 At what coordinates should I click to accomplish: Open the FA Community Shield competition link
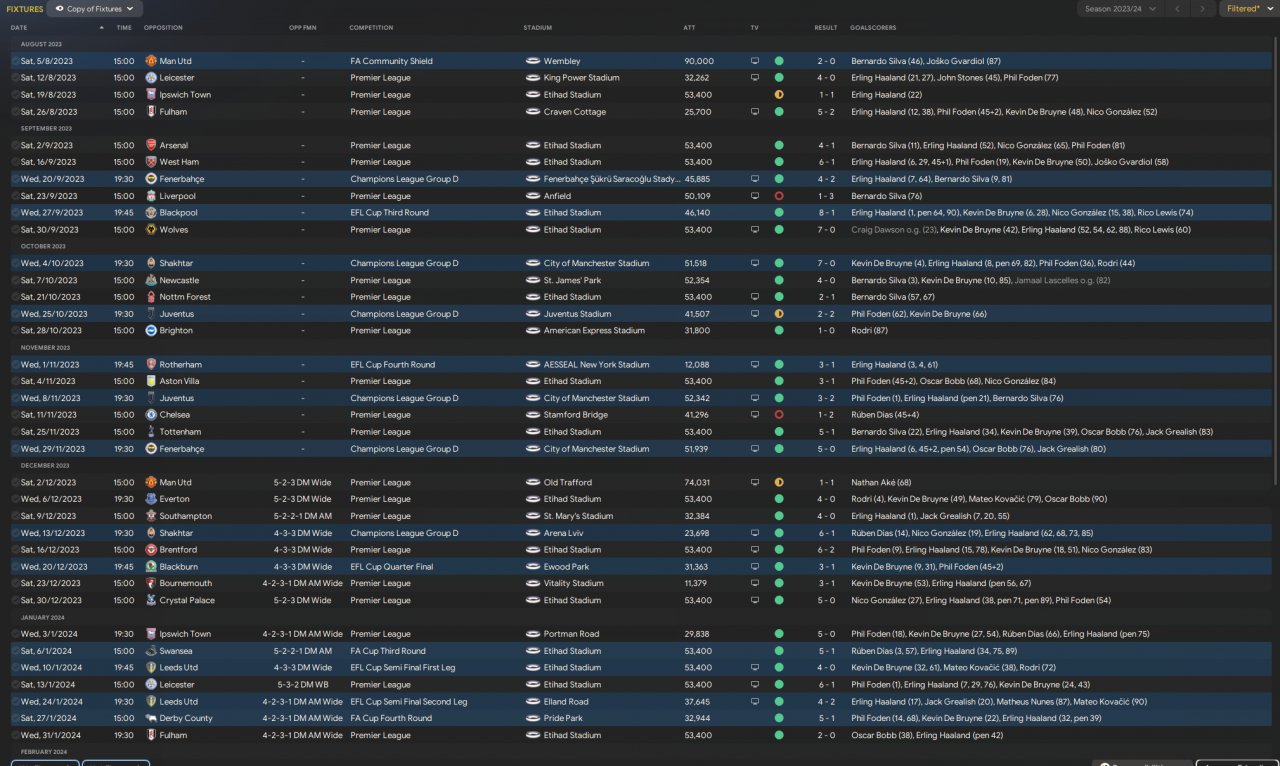(391, 61)
